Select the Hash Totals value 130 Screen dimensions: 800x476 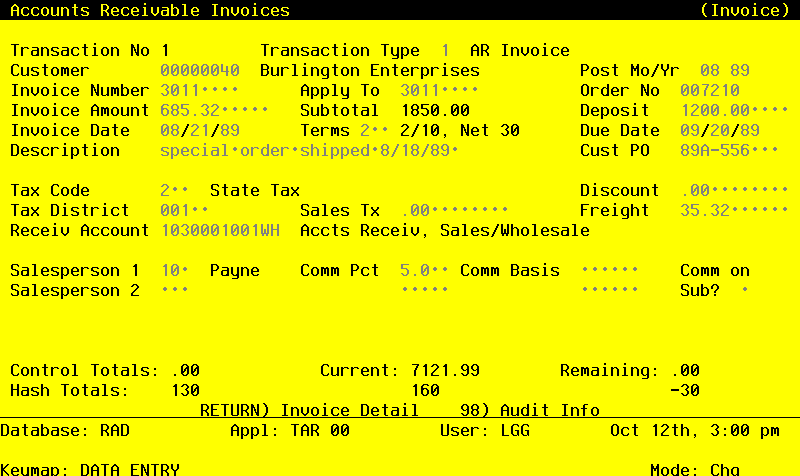click(186, 390)
